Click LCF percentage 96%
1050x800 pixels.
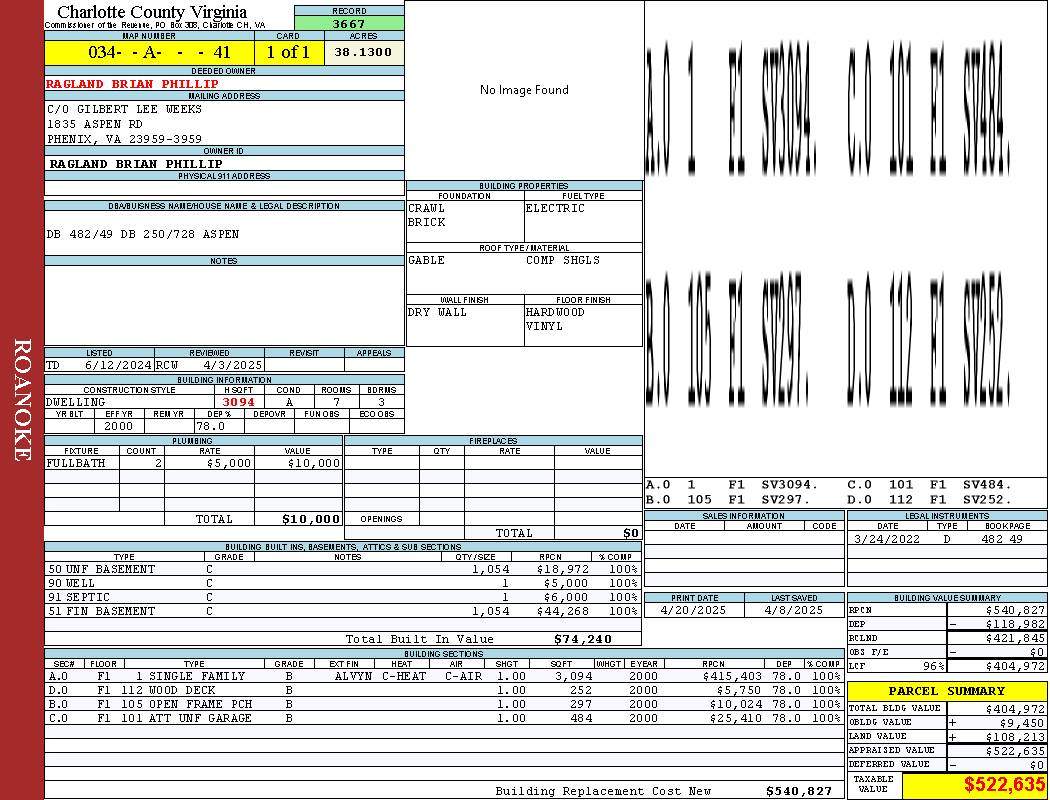coord(933,666)
